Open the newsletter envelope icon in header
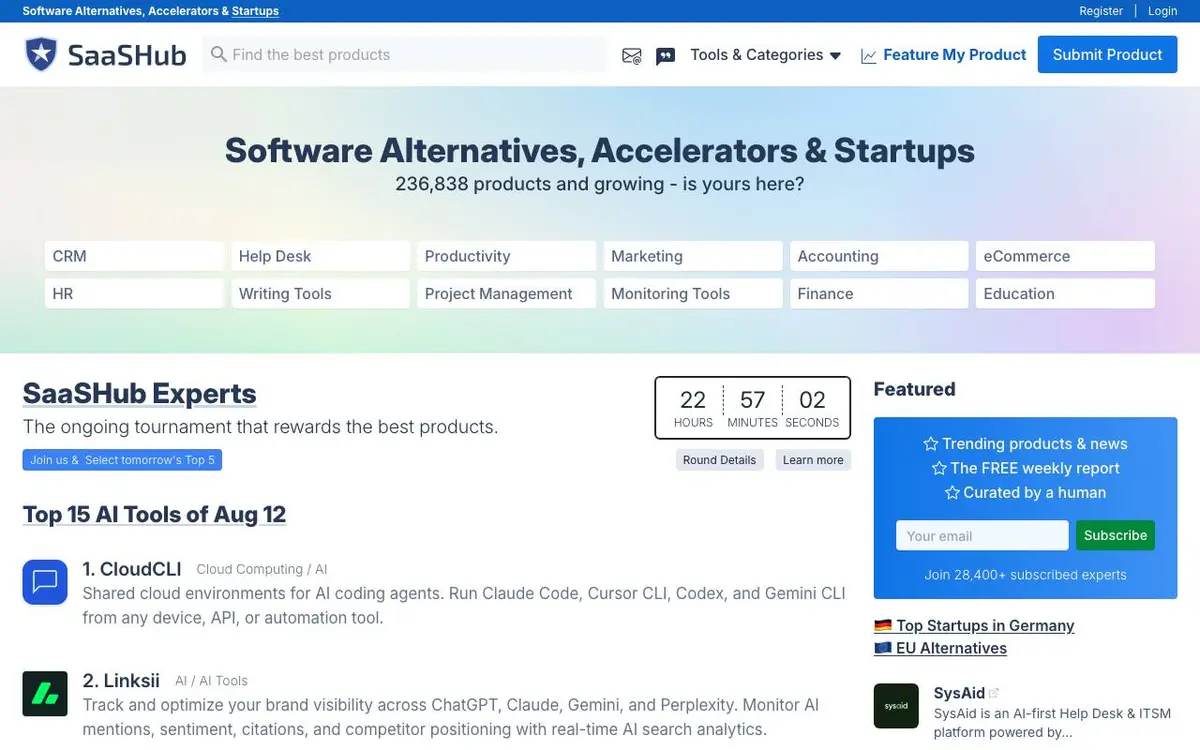The height and width of the screenshot is (750, 1200). tap(631, 56)
